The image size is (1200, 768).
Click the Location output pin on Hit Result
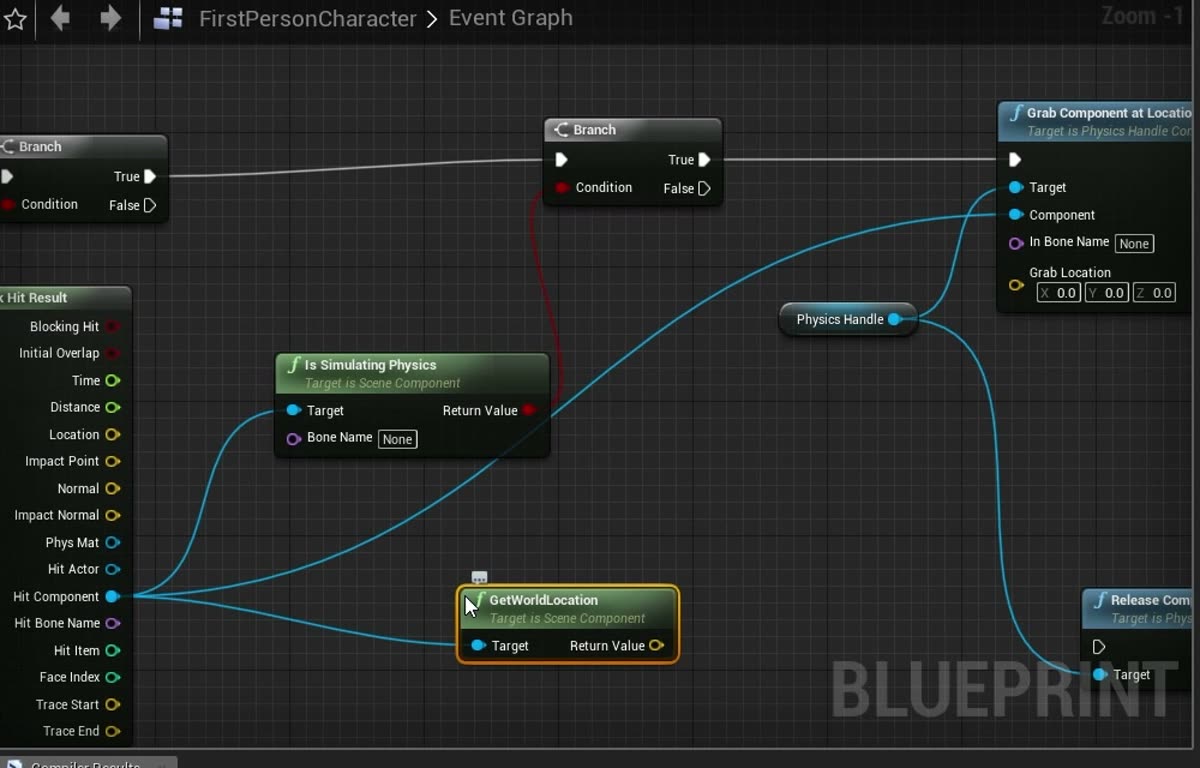(x=112, y=434)
